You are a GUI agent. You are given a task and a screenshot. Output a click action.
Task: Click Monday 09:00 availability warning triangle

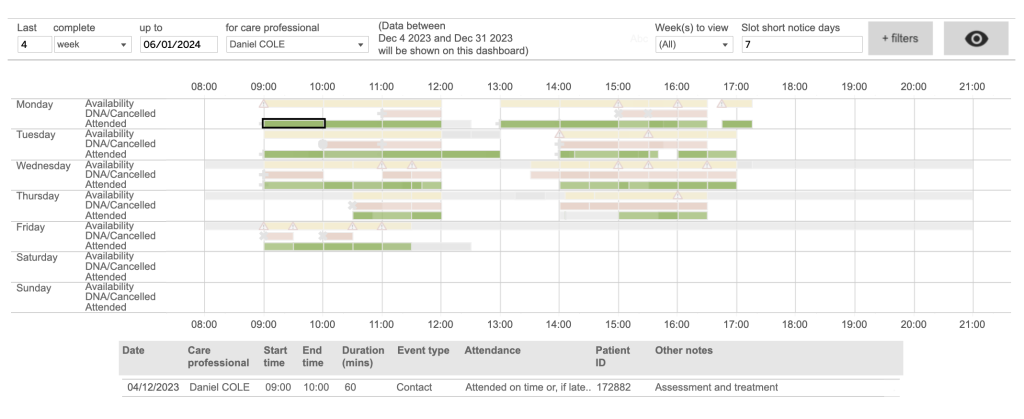click(x=264, y=103)
